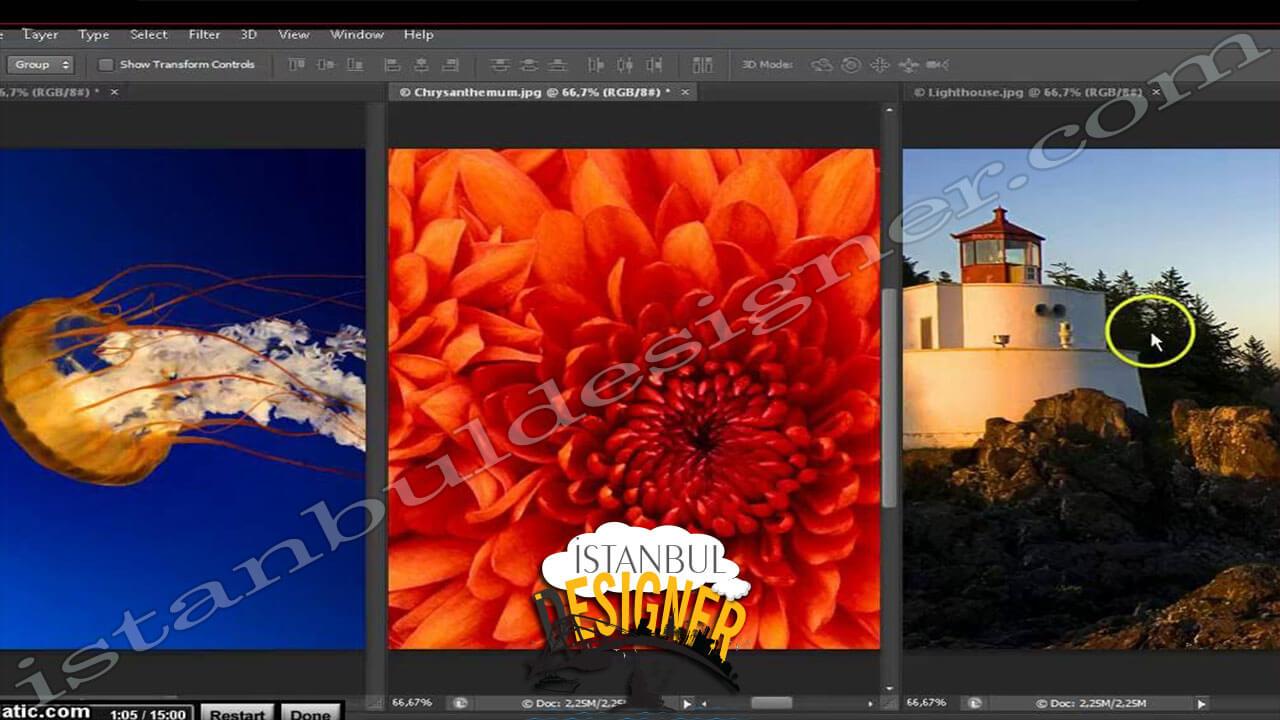Viewport: 1280px width, 720px height.
Task: Close the Chrysanthemum.jpg document tab
Action: pos(685,92)
